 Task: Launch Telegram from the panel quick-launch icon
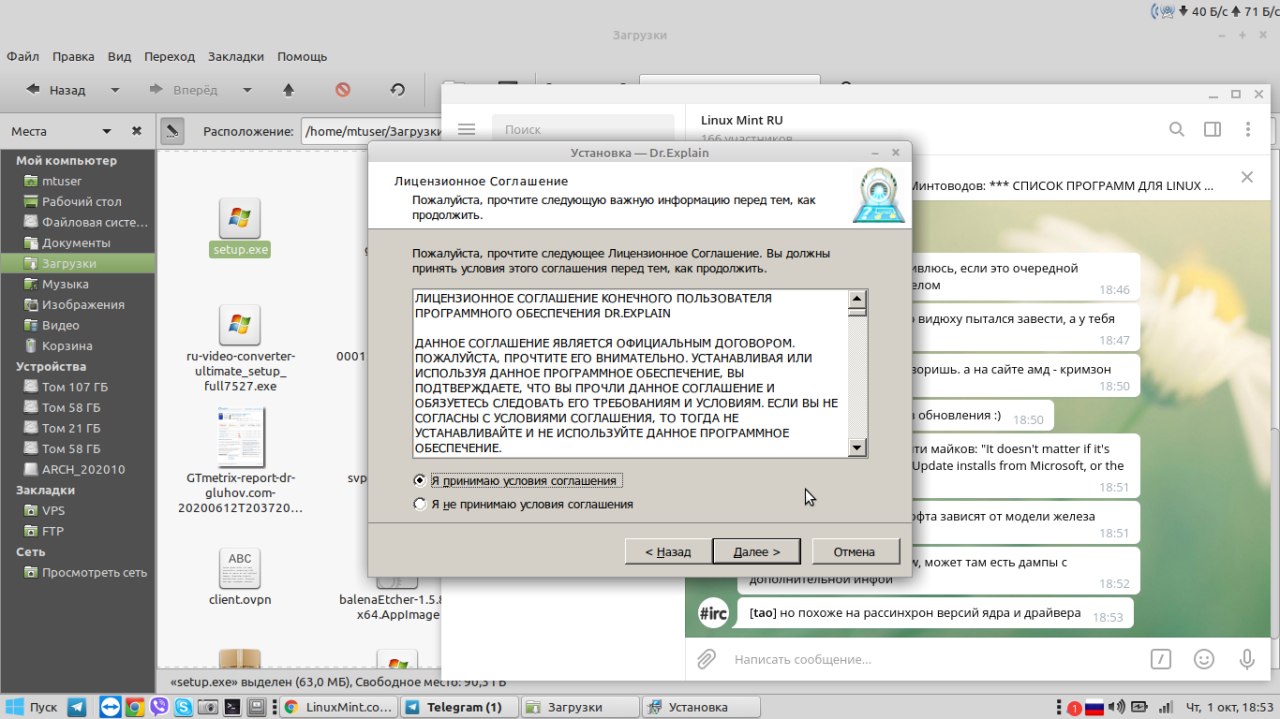[x=76, y=707]
